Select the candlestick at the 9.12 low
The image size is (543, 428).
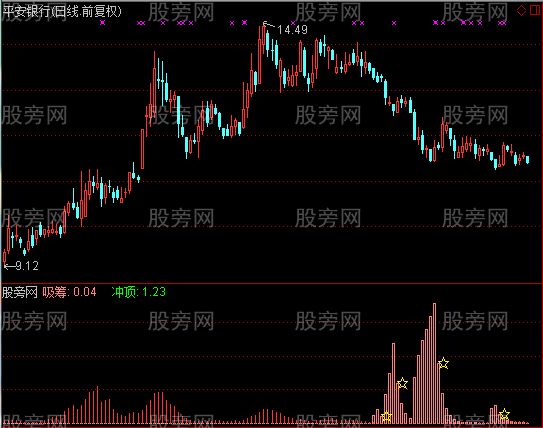[x=5, y=258]
